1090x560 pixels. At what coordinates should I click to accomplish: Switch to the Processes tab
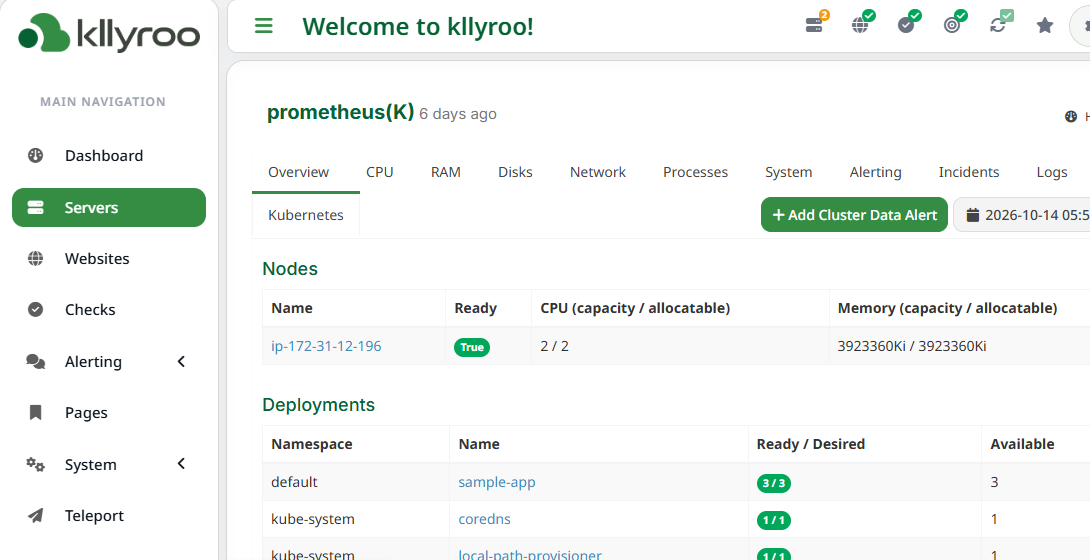point(695,172)
